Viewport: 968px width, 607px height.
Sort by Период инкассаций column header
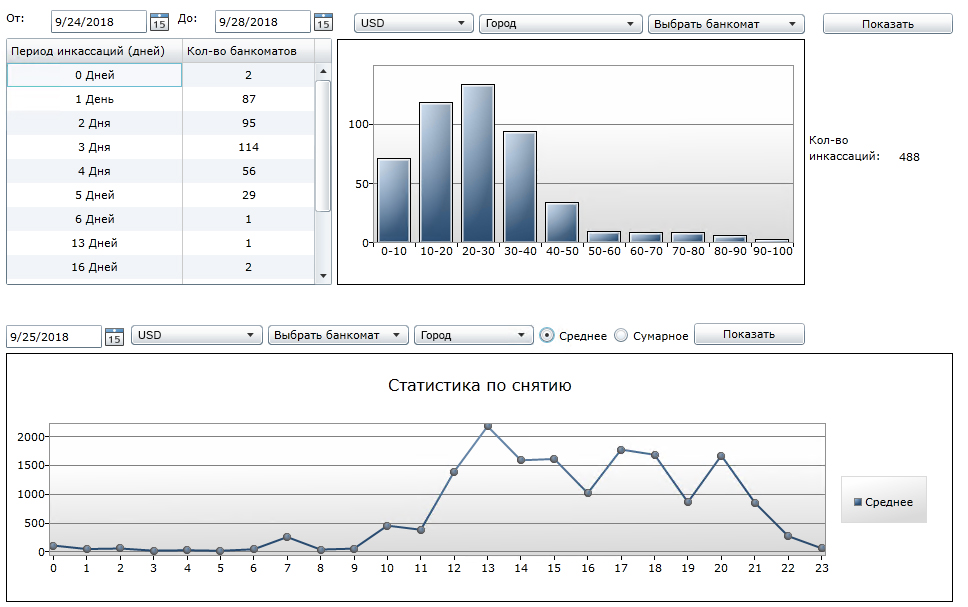94,51
